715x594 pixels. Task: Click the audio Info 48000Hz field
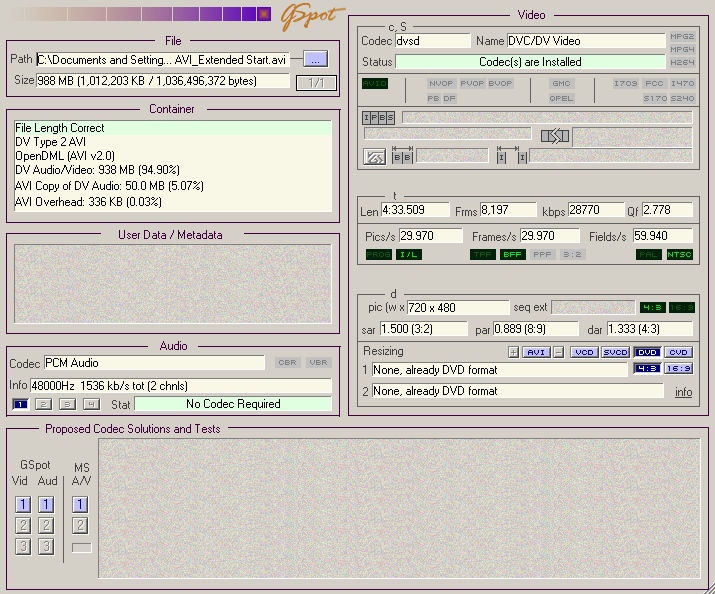[181, 386]
